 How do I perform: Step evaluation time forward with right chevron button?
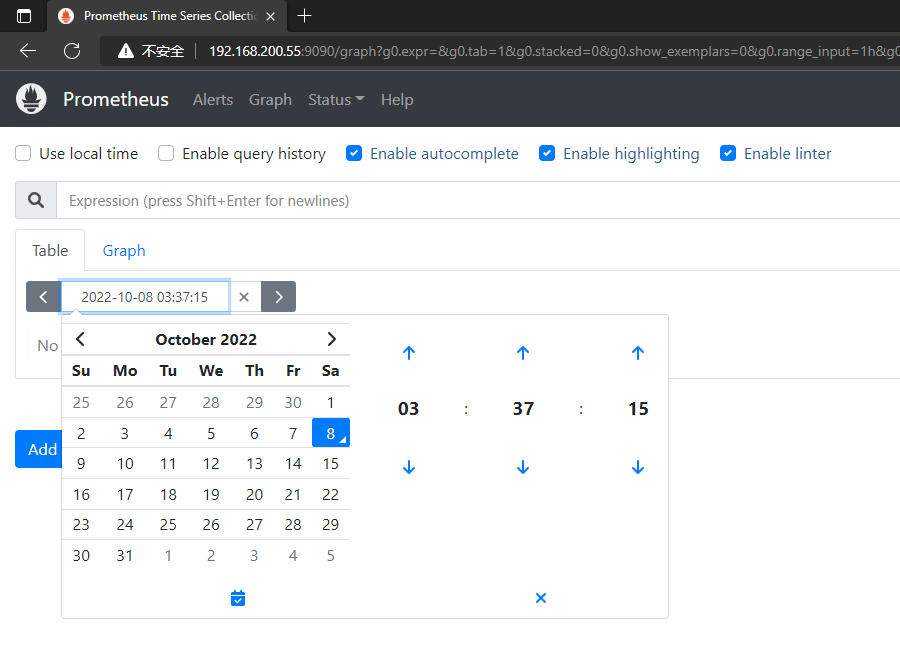click(278, 297)
